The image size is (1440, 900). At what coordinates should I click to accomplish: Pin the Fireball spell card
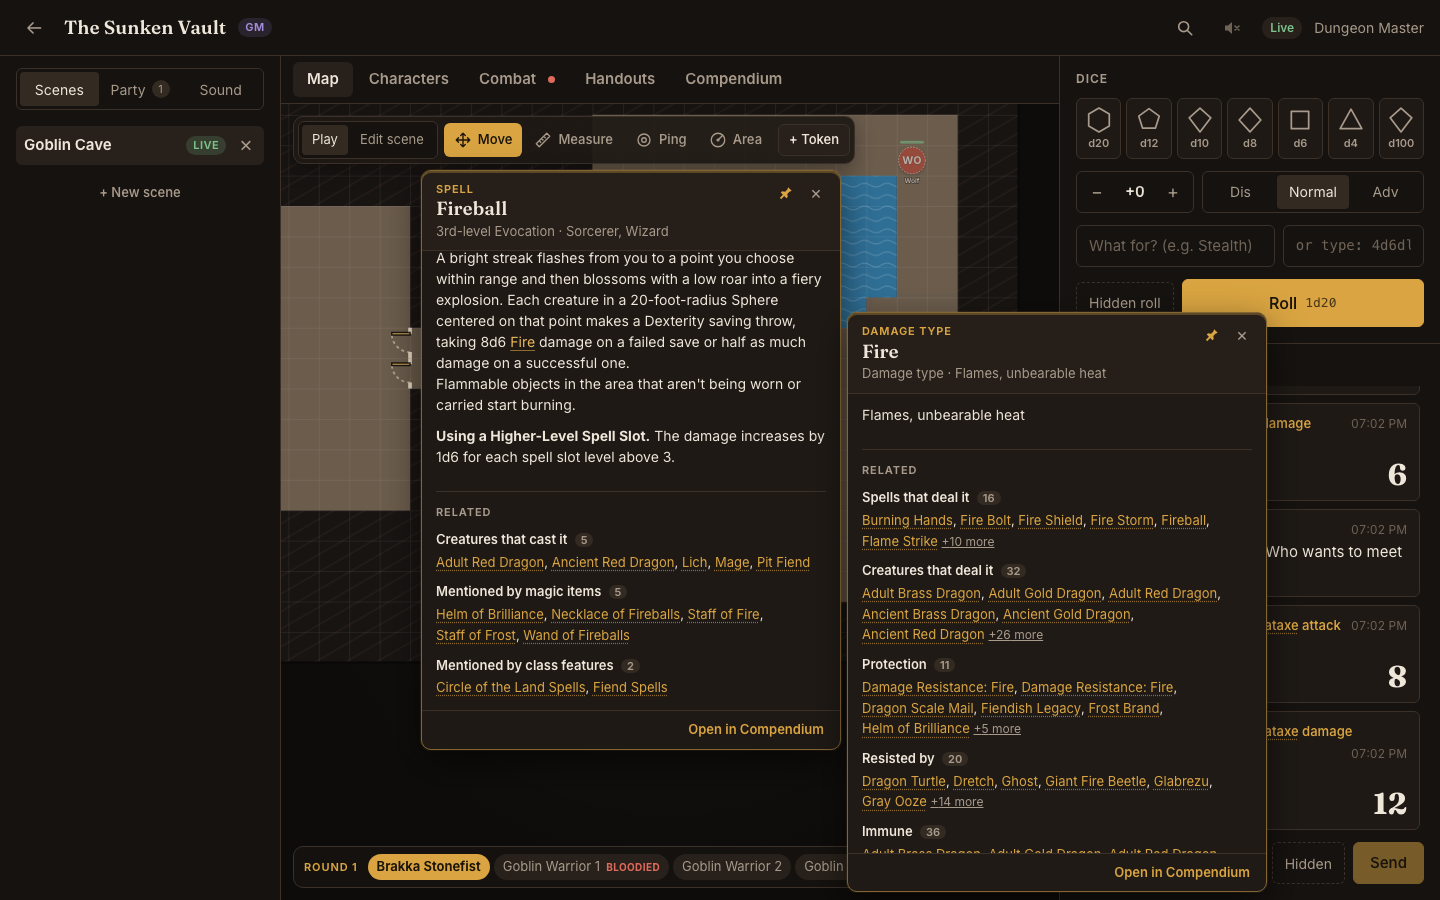click(786, 194)
